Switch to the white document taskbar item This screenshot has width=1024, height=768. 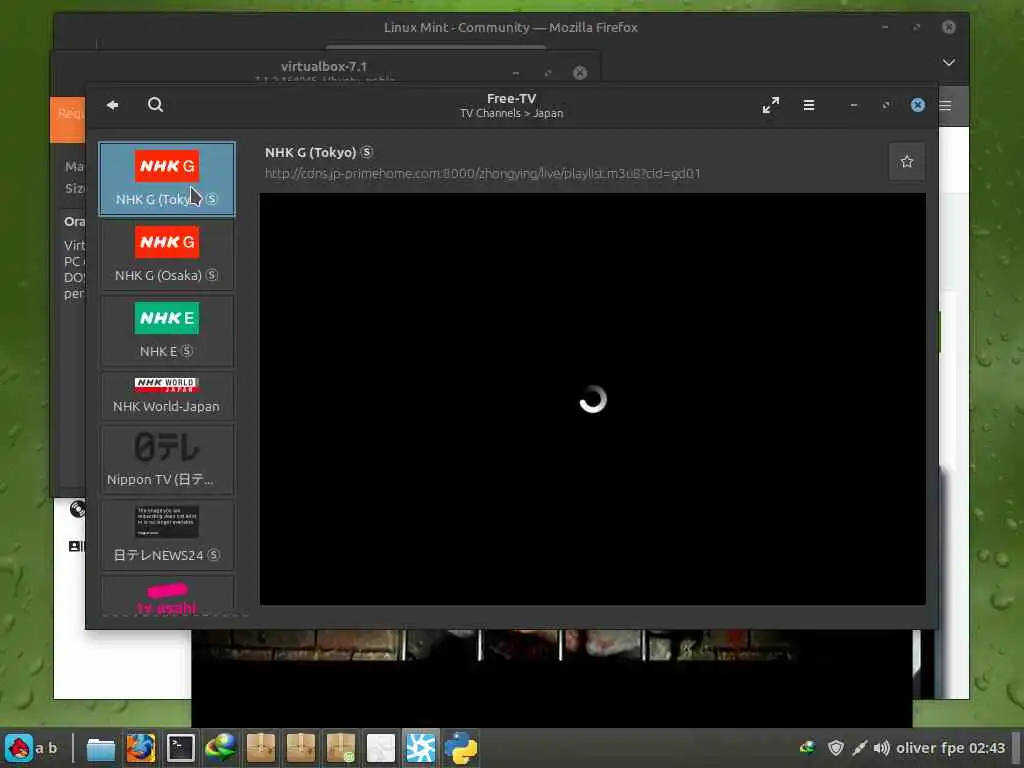[x=381, y=748]
